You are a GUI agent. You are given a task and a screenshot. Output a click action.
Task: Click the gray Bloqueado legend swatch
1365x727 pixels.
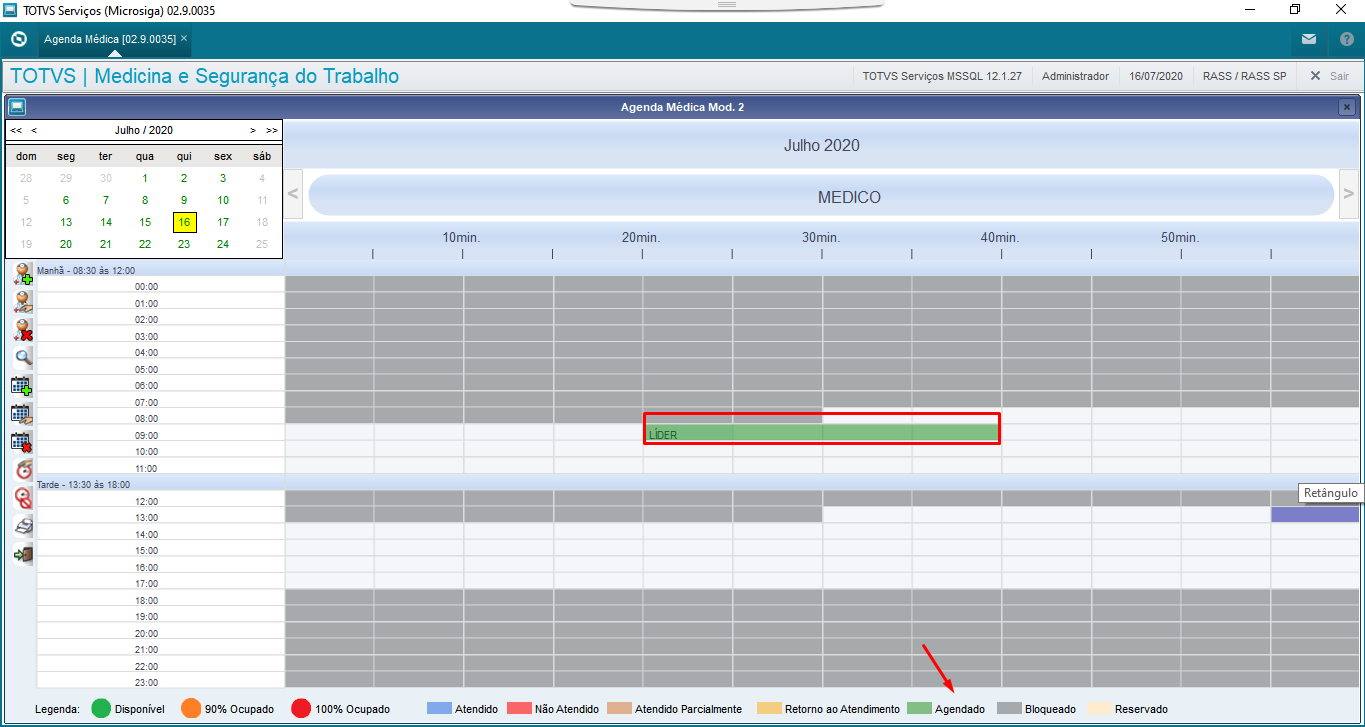pos(1008,709)
